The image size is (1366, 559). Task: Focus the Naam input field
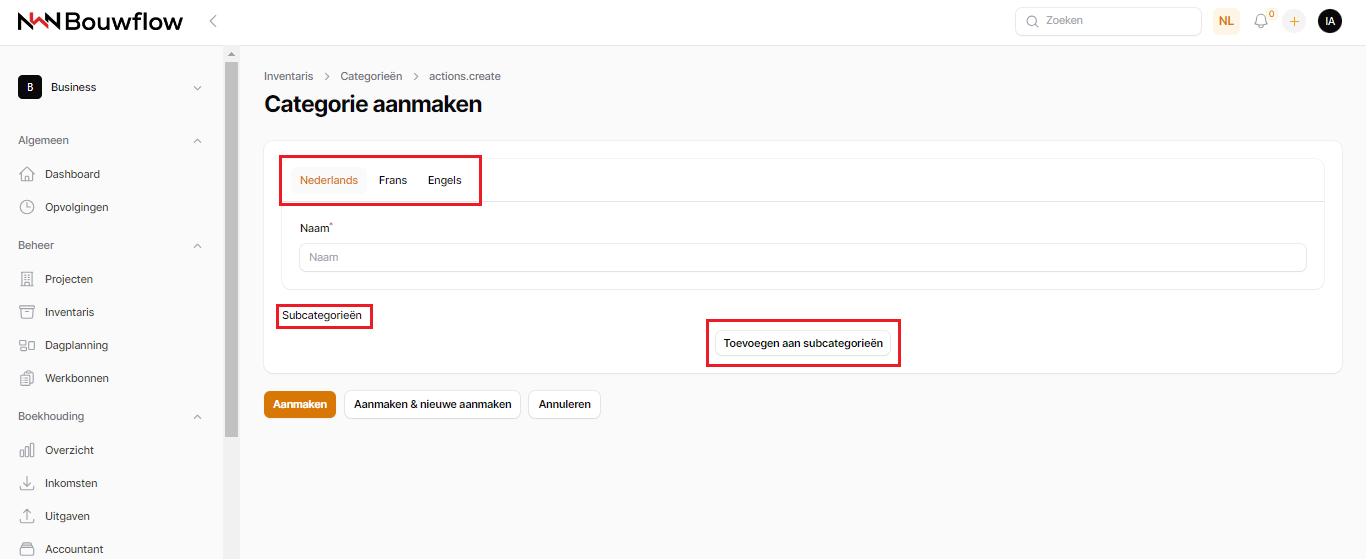click(802, 257)
